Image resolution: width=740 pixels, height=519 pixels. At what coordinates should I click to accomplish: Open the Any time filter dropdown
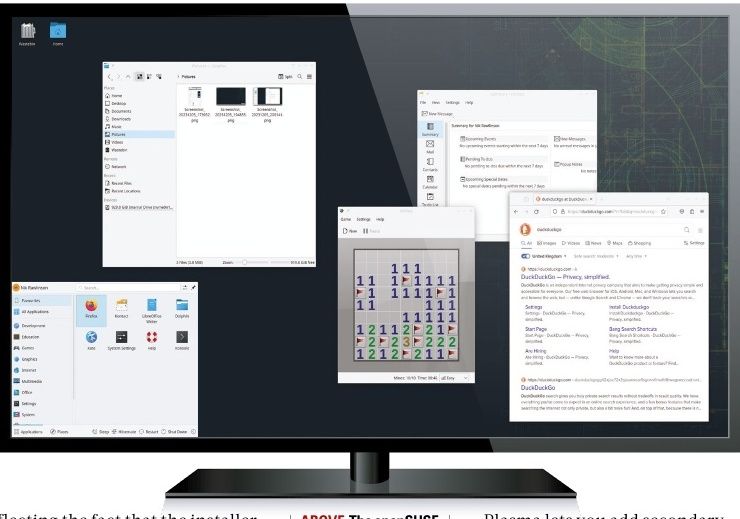pos(636,256)
